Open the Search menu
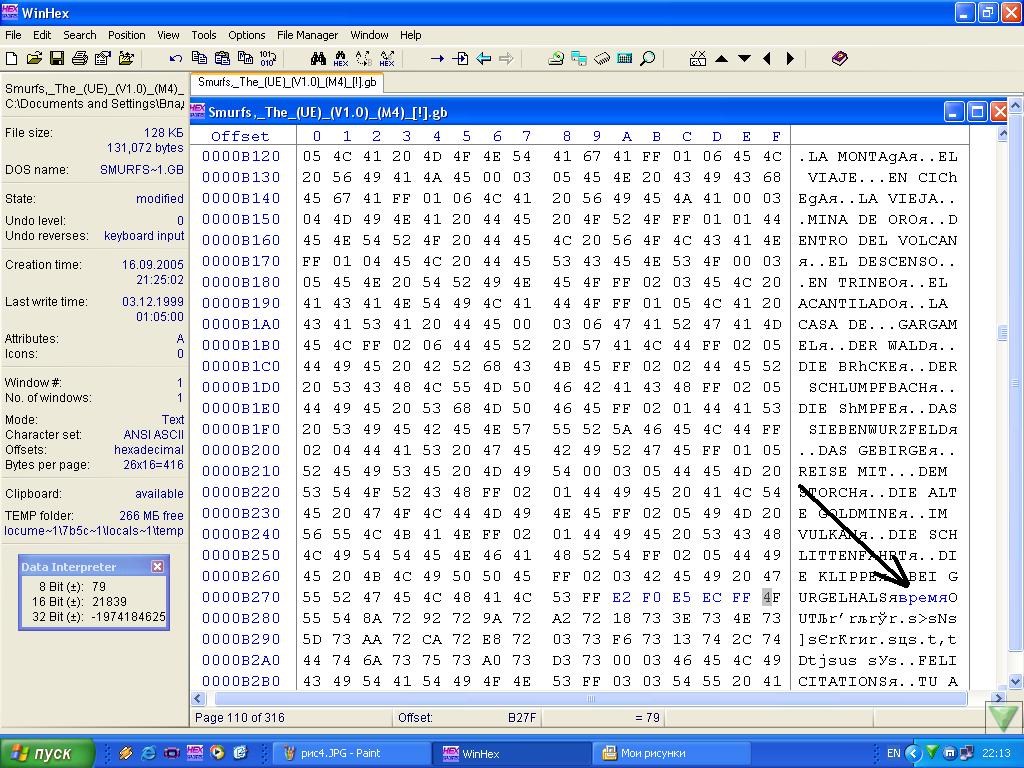The image size is (1024, 768). (80, 35)
